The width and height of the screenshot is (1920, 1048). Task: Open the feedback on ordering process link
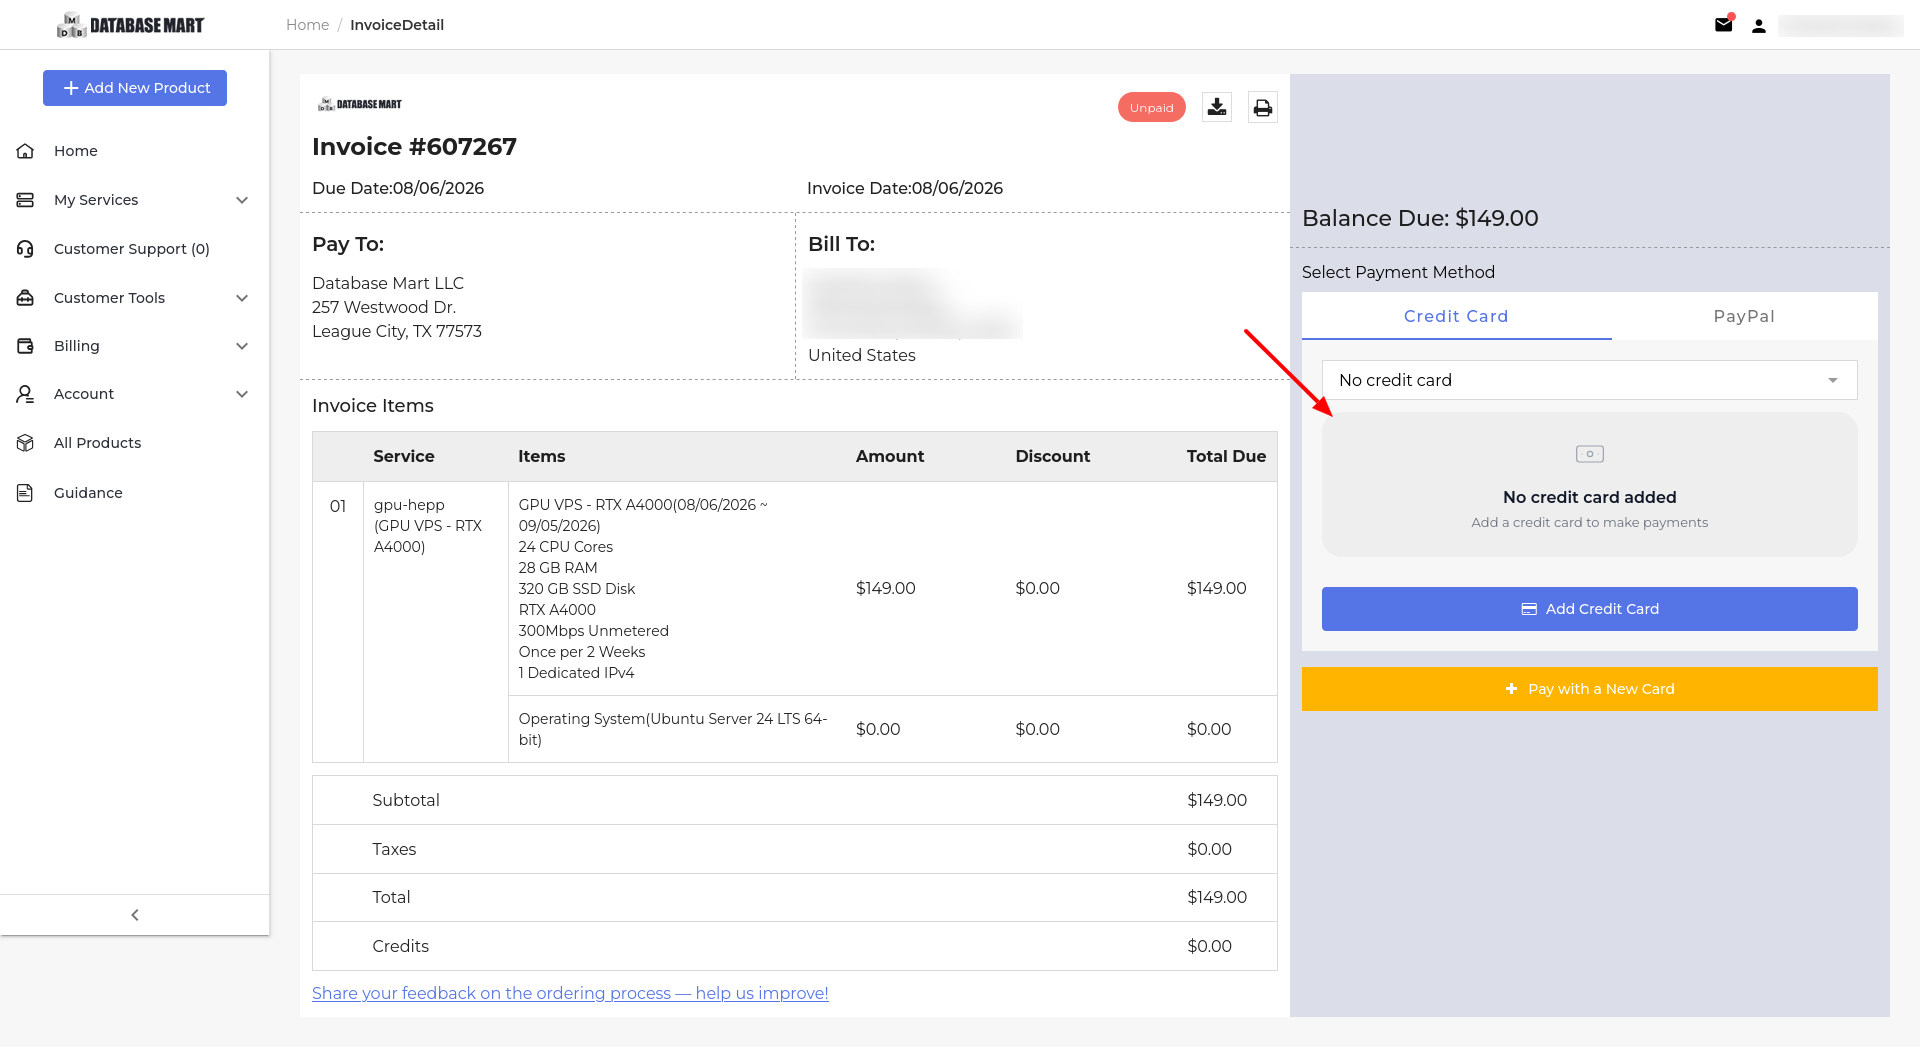click(570, 993)
